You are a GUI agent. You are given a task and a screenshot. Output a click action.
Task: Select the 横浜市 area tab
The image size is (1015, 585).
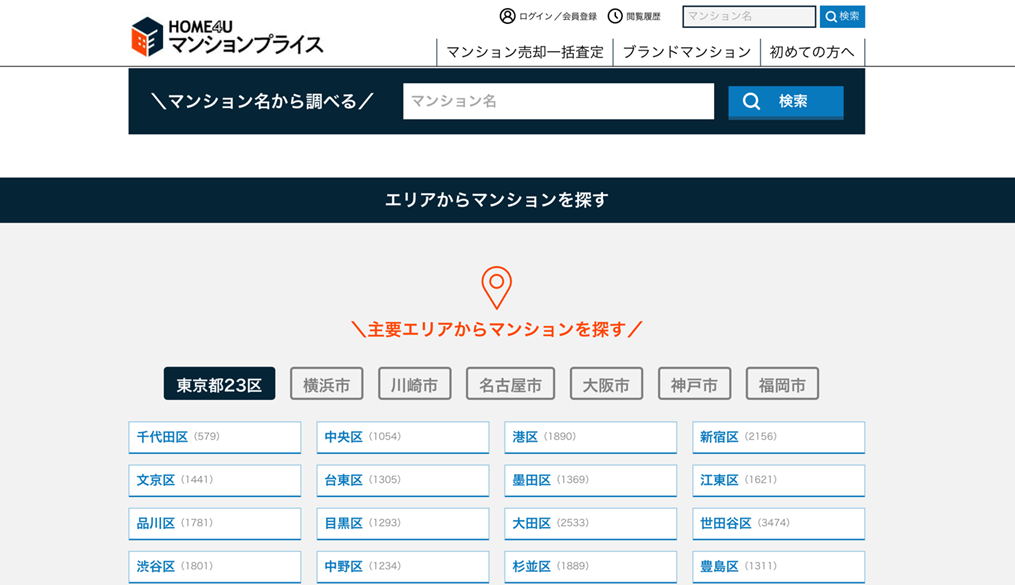point(327,384)
